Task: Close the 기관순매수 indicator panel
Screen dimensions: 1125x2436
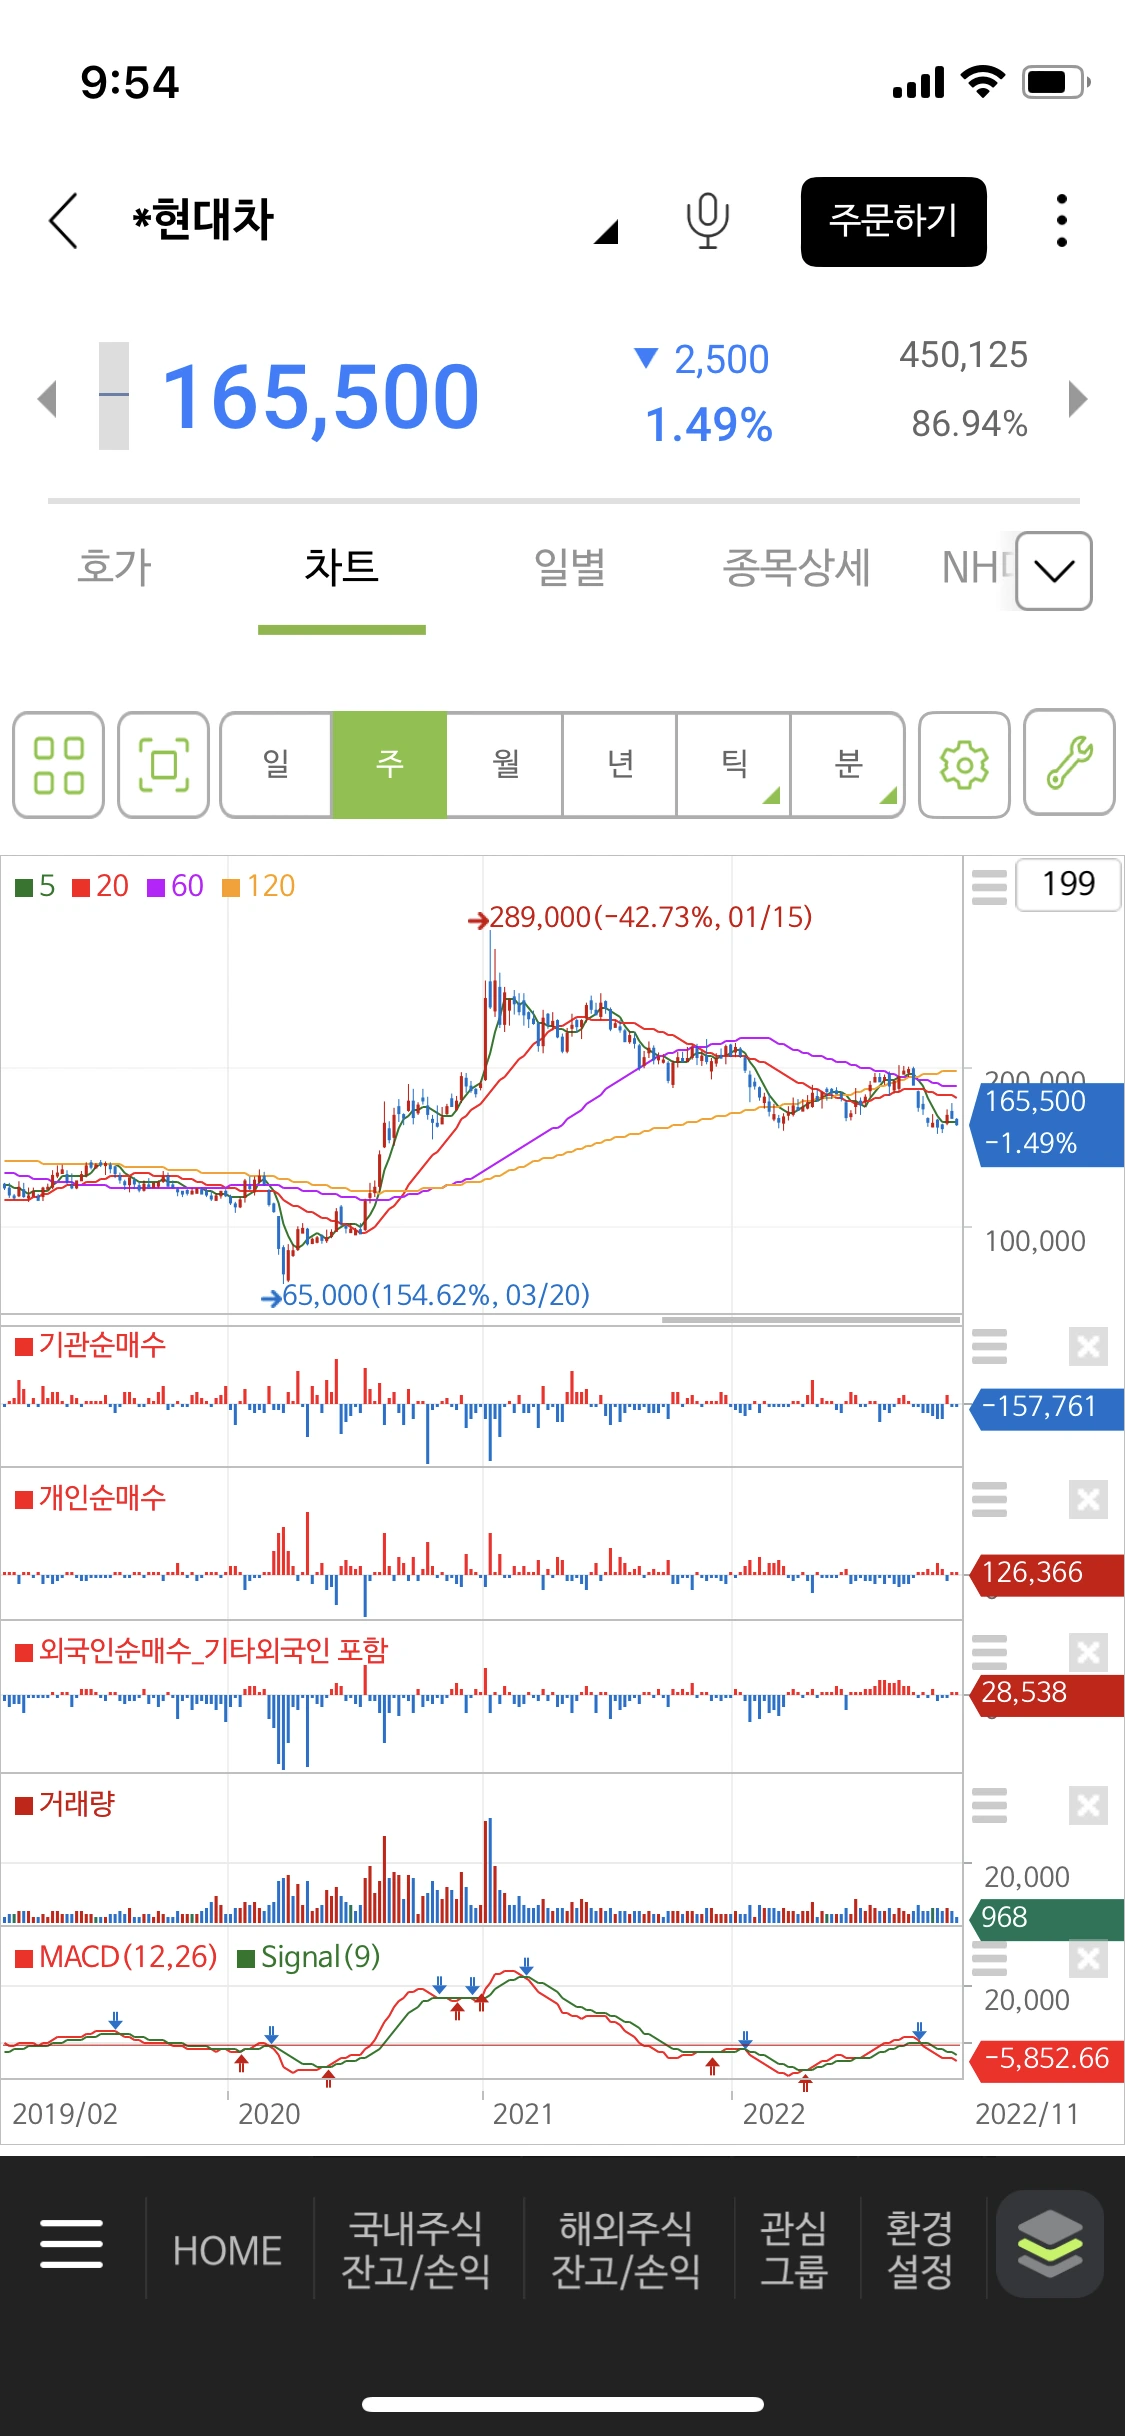Action: click(x=1088, y=1347)
